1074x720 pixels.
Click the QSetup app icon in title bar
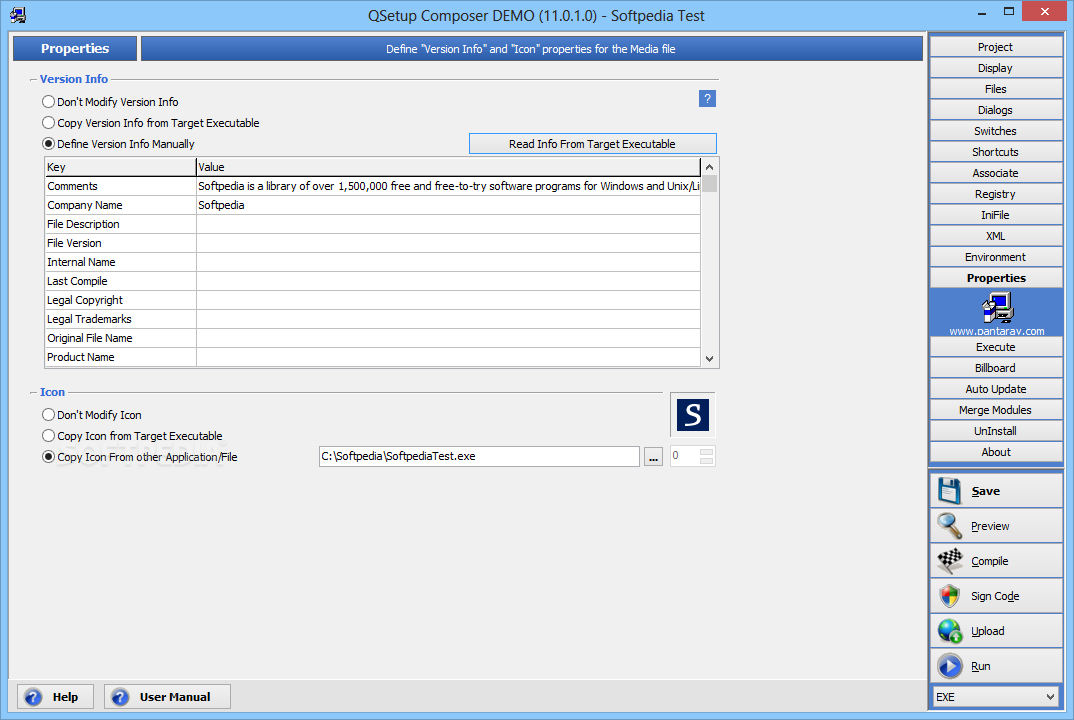pos(18,15)
